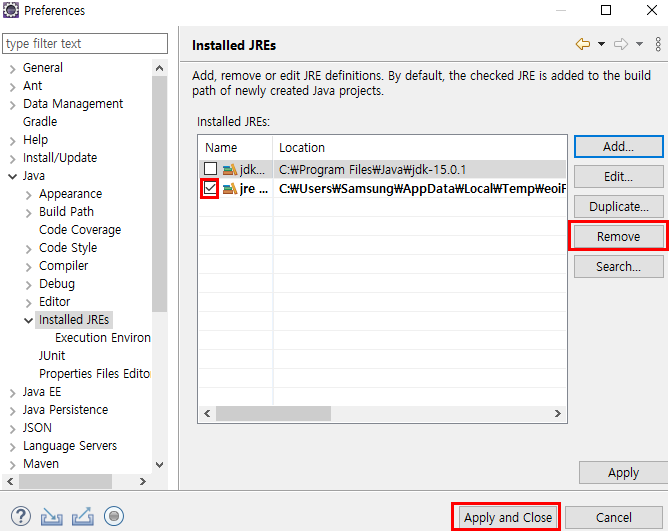The width and height of the screenshot is (669, 531).
Task: Expand the General tree node
Action: [x=12, y=68]
